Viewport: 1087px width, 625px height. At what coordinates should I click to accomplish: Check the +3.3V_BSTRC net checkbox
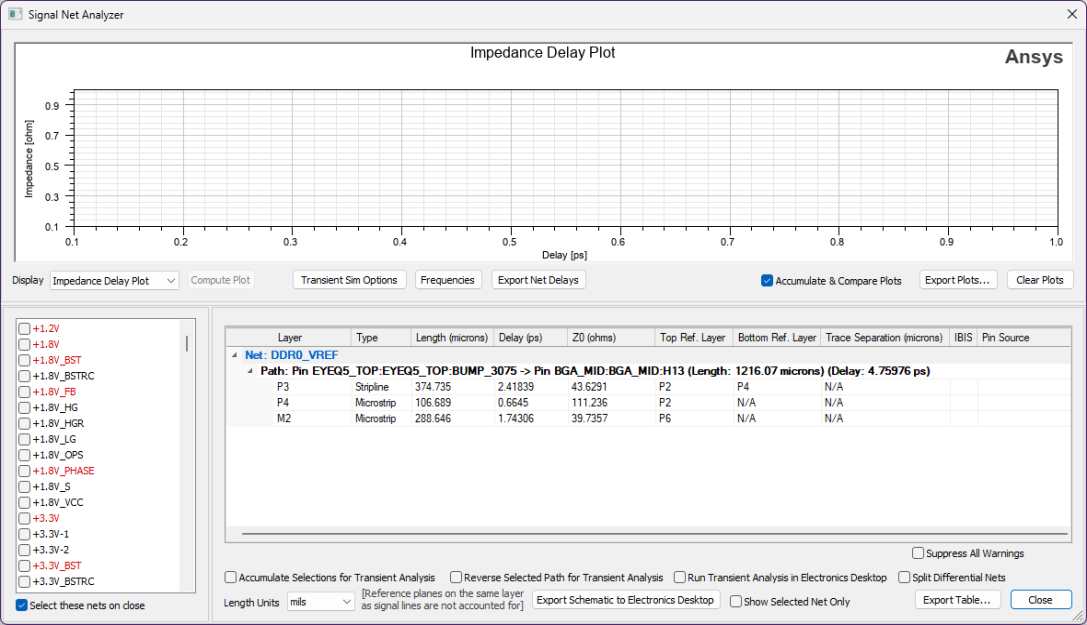pyautogui.click(x=24, y=581)
